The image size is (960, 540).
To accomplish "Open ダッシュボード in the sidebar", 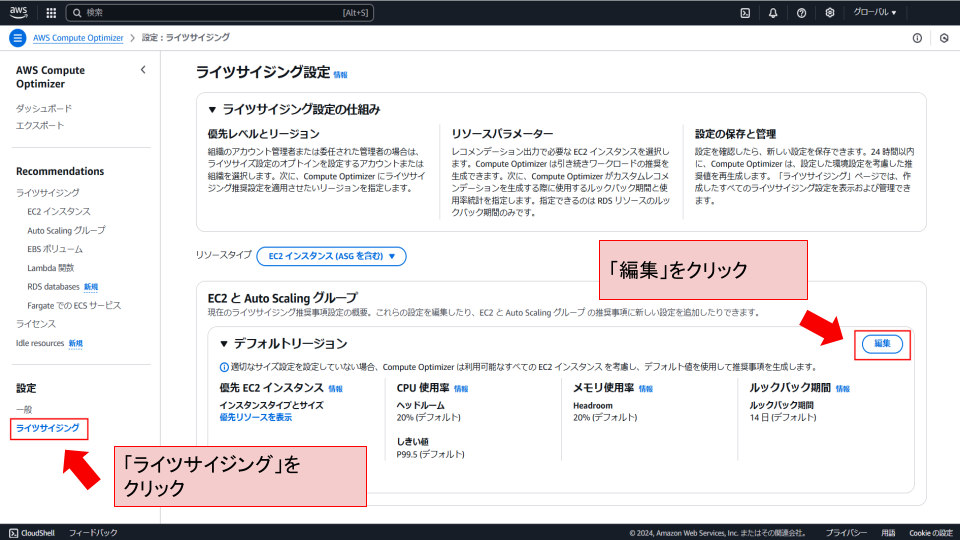I will (x=43, y=108).
